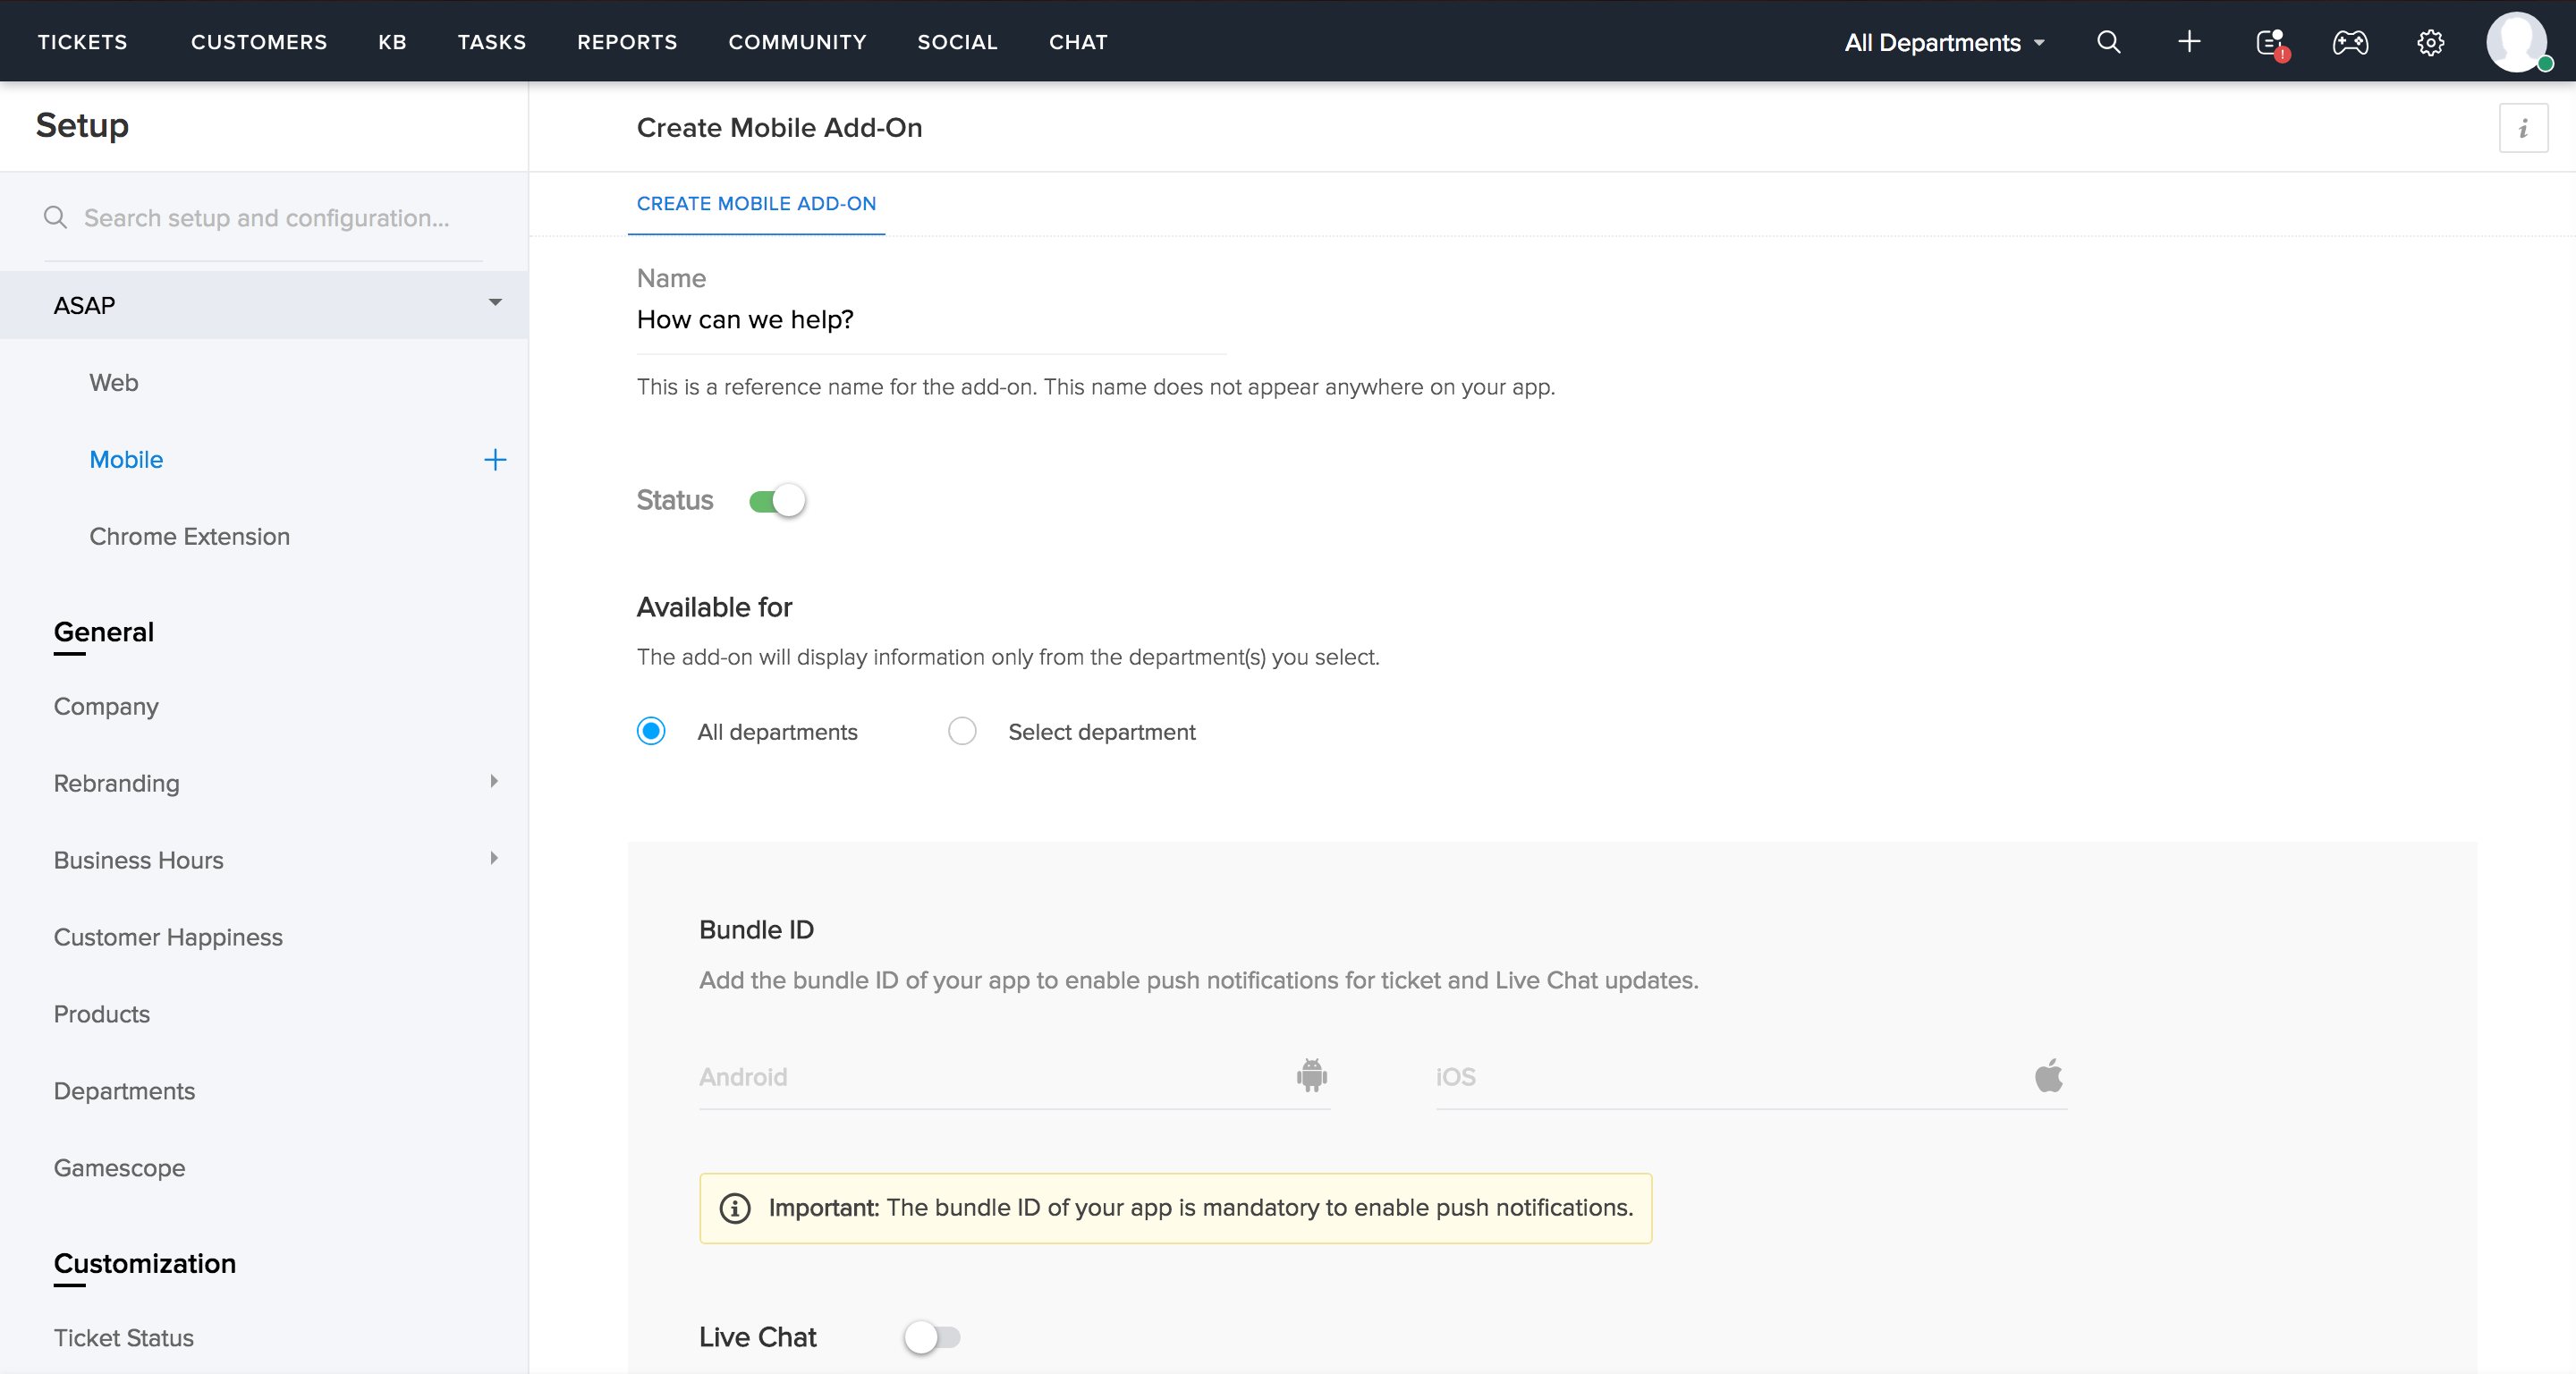Go to Customer Happiness settings
The width and height of the screenshot is (2576, 1374).
[x=168, y=938]
